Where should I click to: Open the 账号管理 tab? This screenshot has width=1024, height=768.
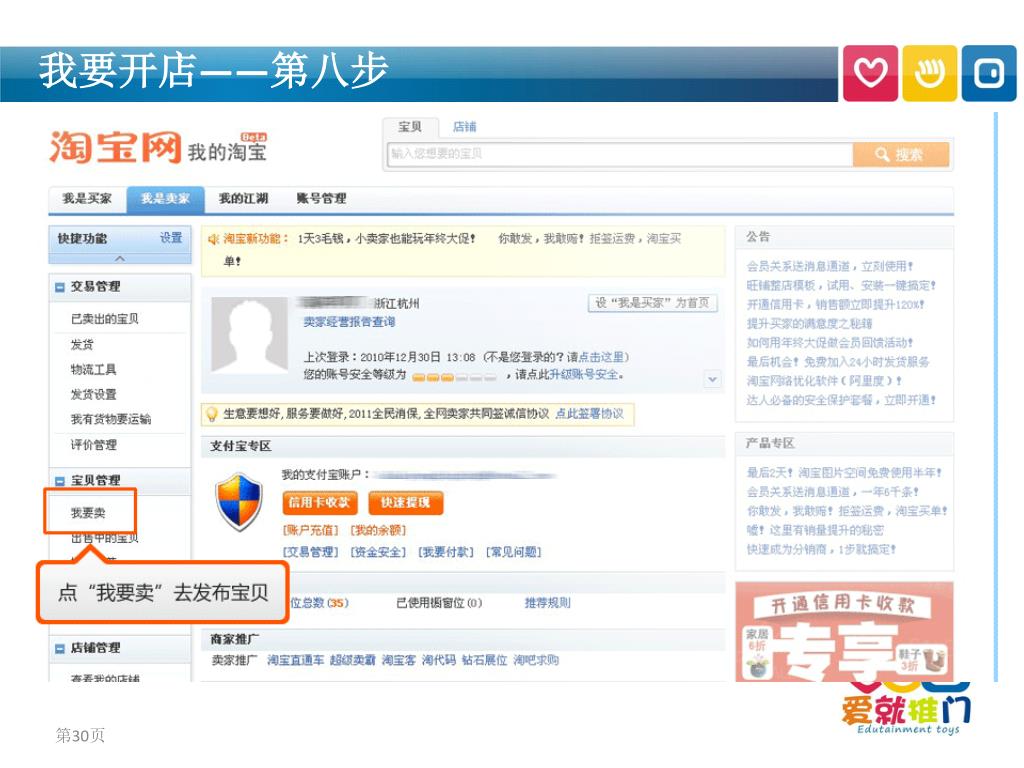click(321, 199)
